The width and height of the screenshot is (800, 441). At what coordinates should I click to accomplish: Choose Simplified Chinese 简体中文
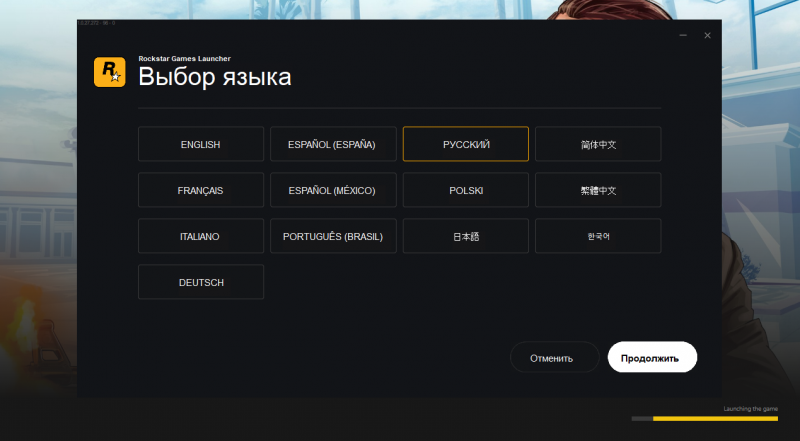[x=598, y=144]
